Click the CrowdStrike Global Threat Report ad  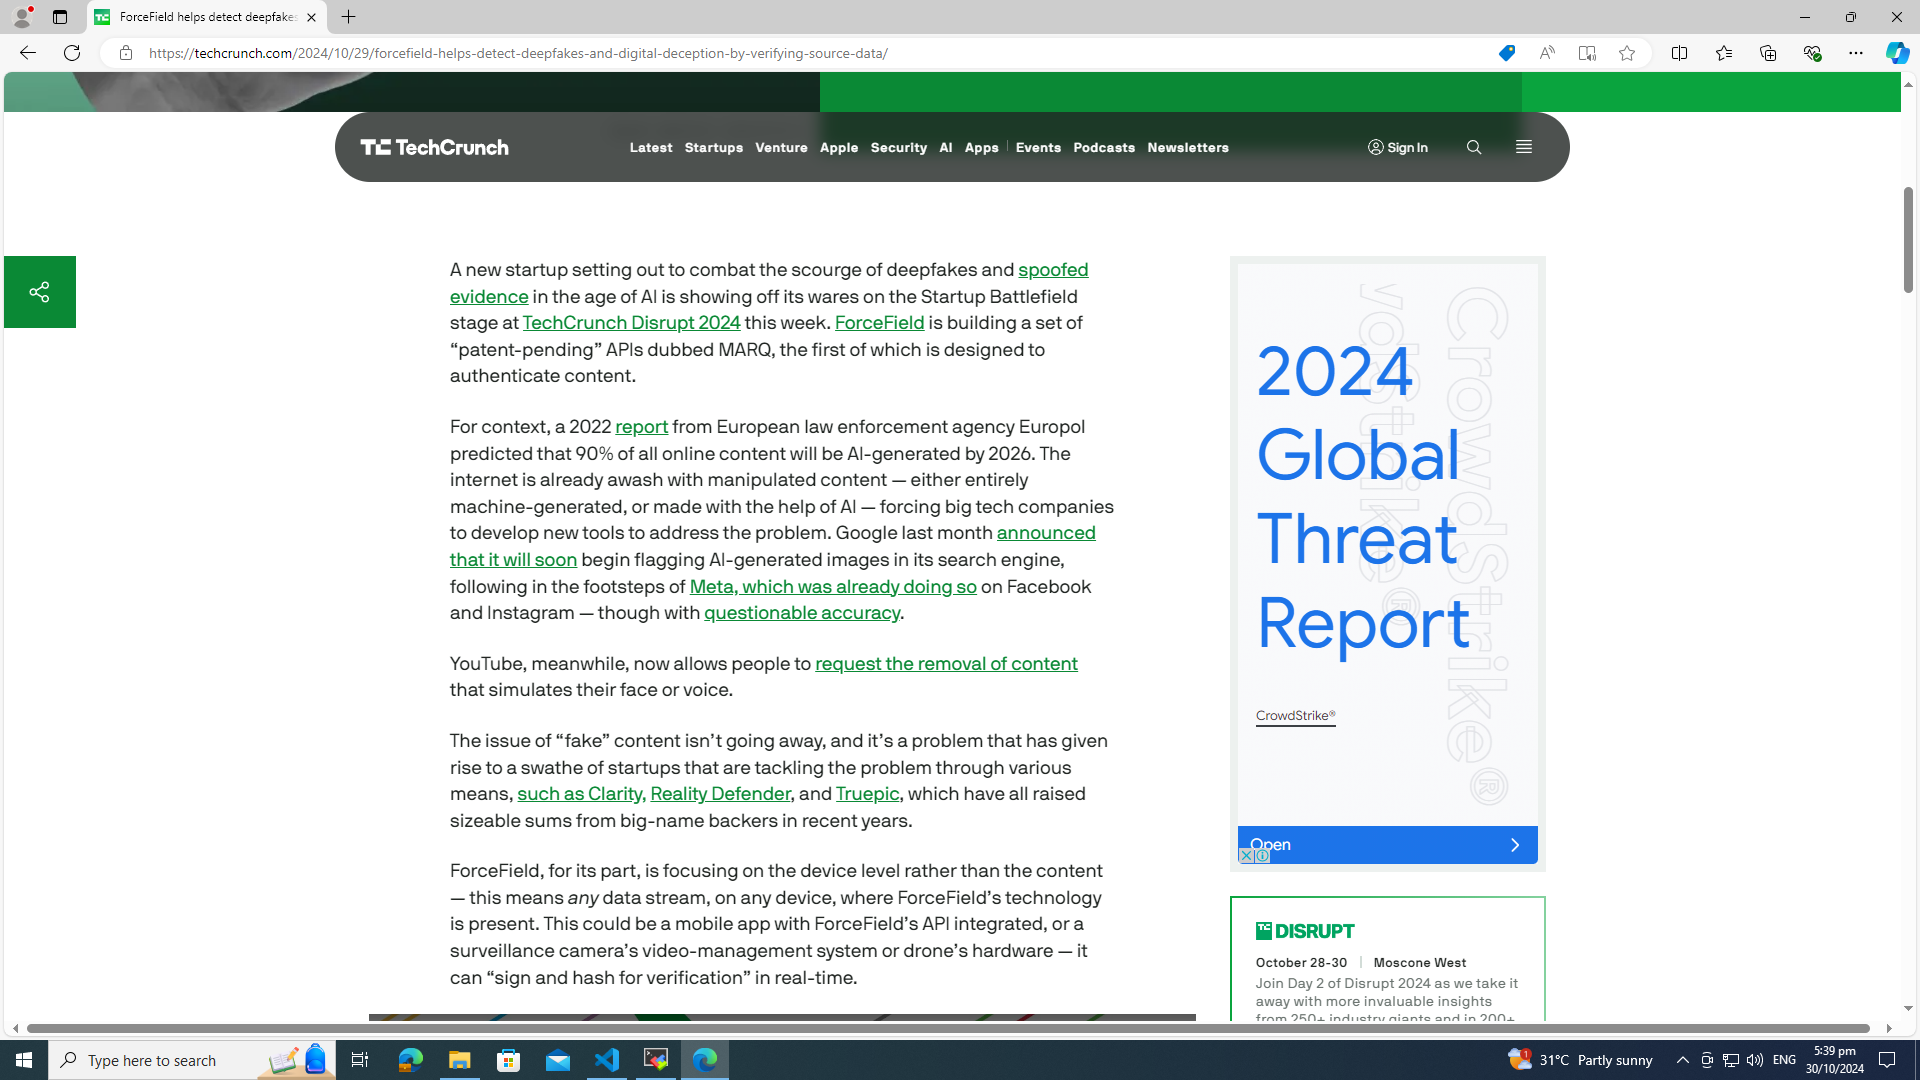[1387, 545]
